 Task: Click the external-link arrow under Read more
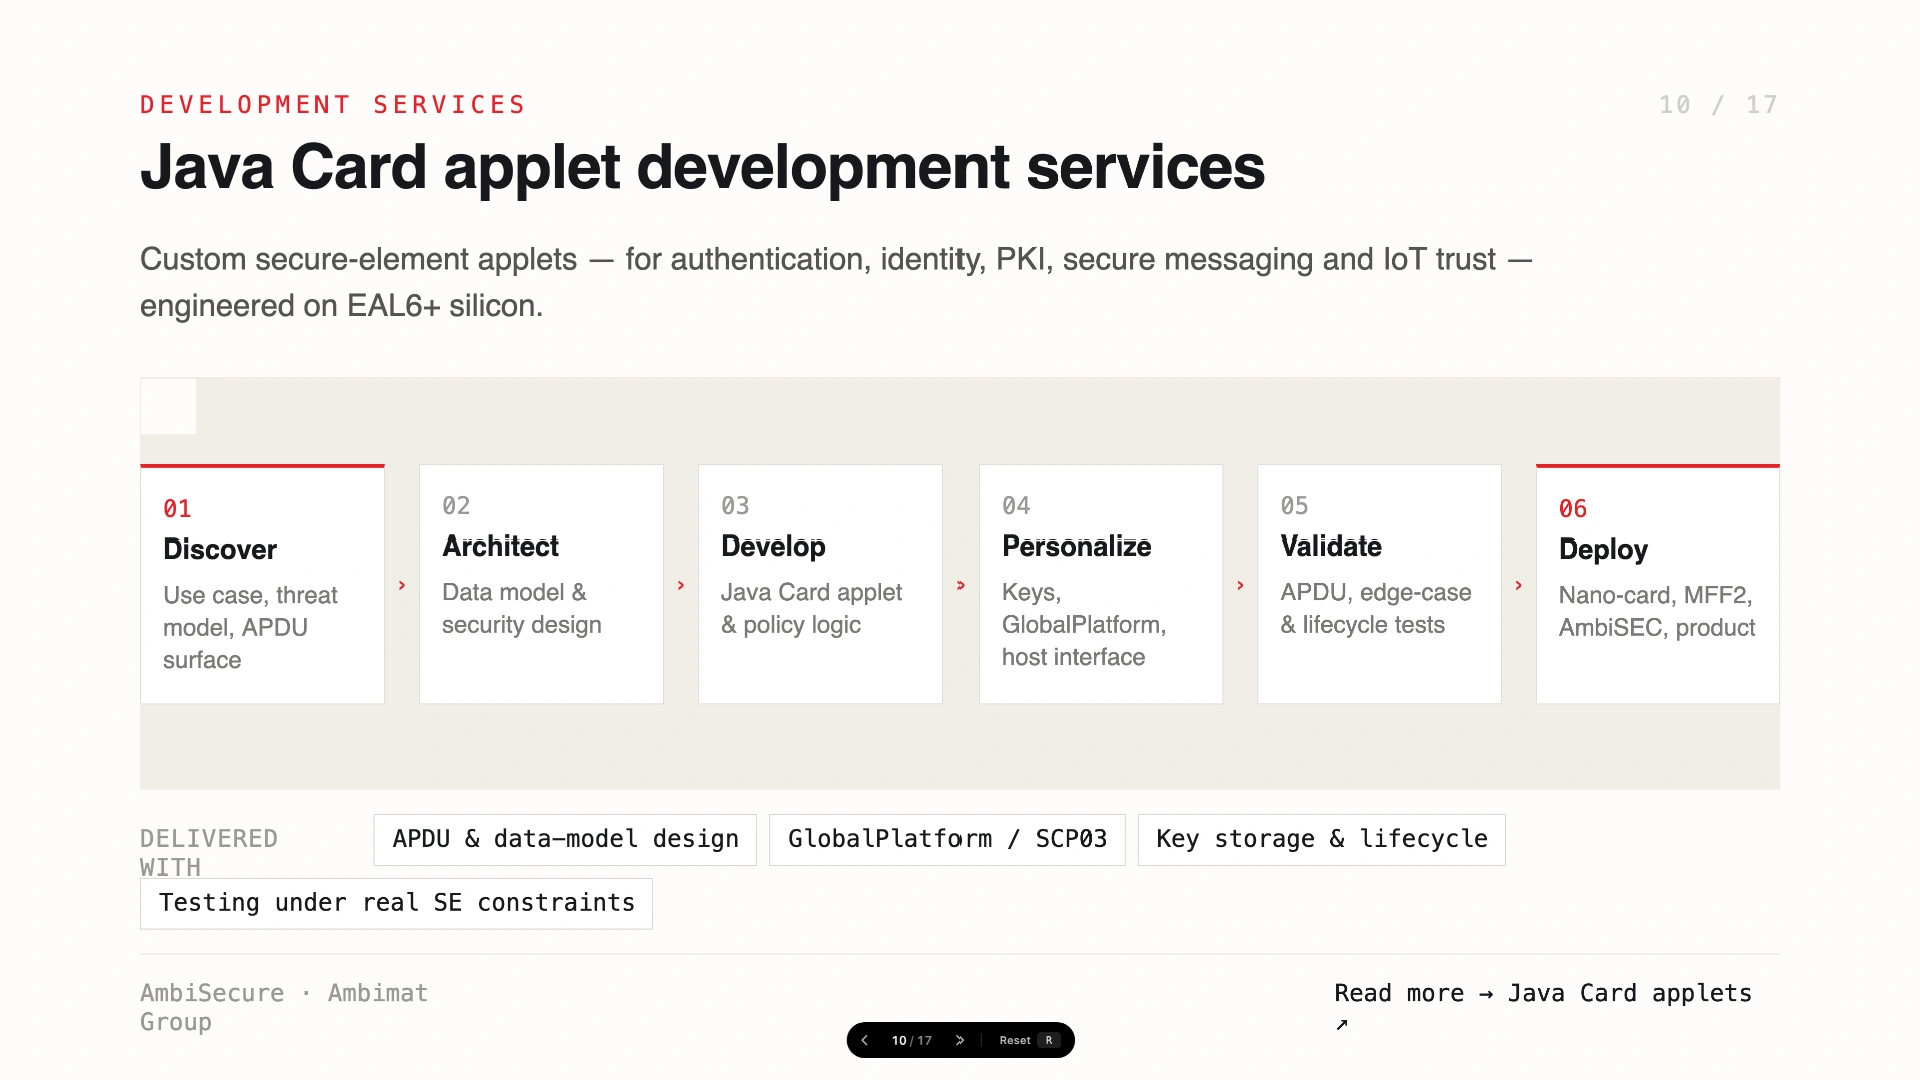tap(1342, 1024)
